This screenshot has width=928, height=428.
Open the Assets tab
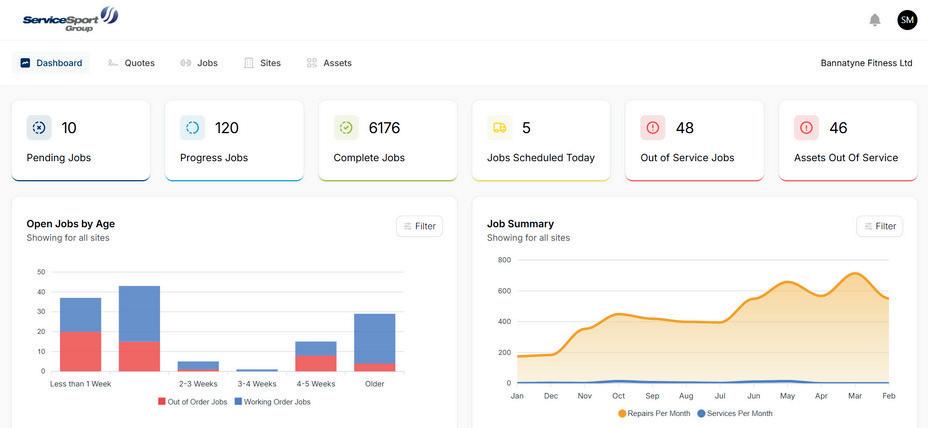[330, 63]
